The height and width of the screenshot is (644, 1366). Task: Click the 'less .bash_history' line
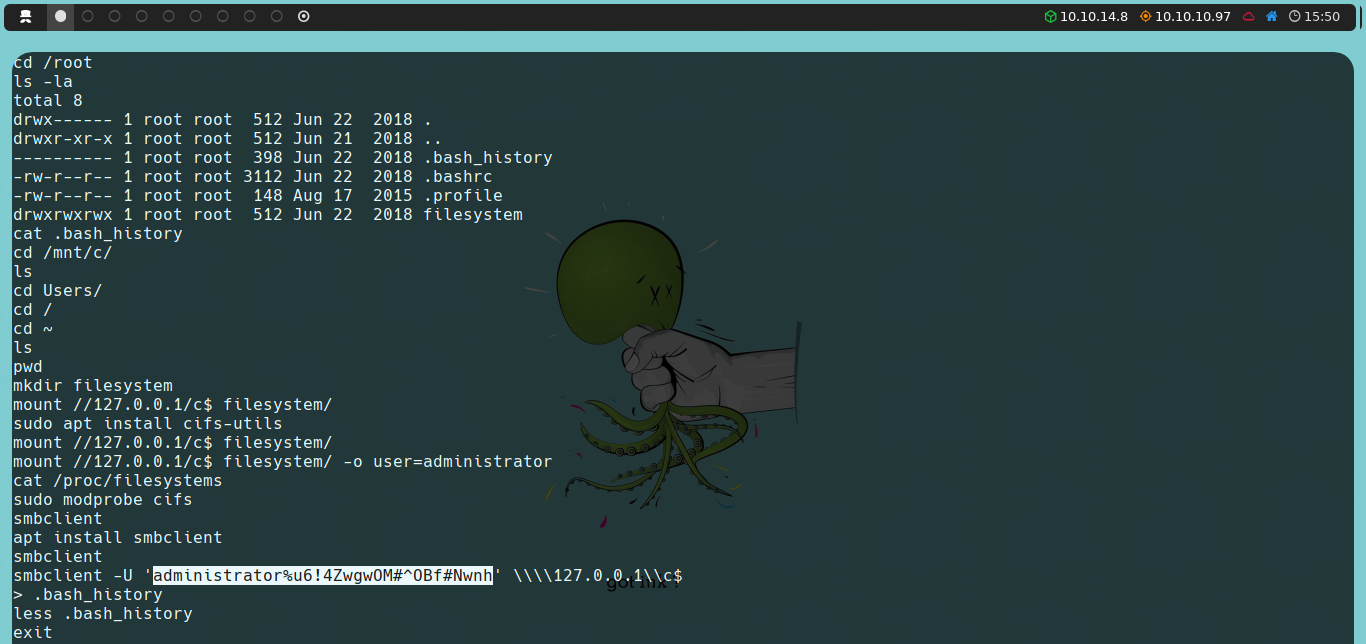pyautogui.click(x=103, y=614)
